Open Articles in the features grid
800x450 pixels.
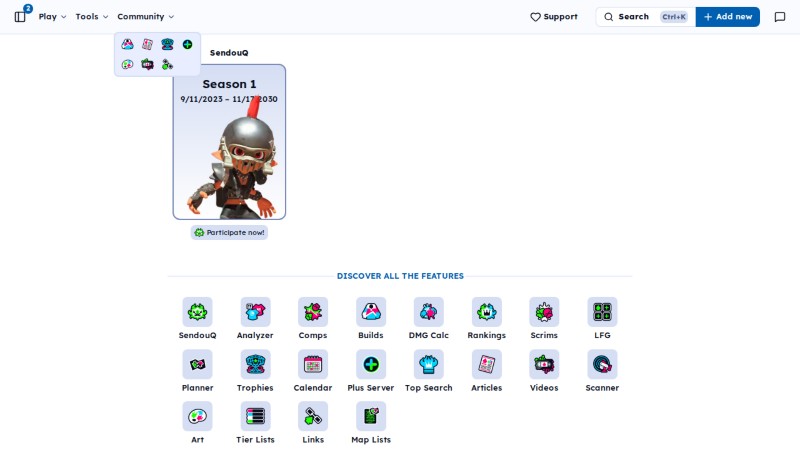pos(487,371)
